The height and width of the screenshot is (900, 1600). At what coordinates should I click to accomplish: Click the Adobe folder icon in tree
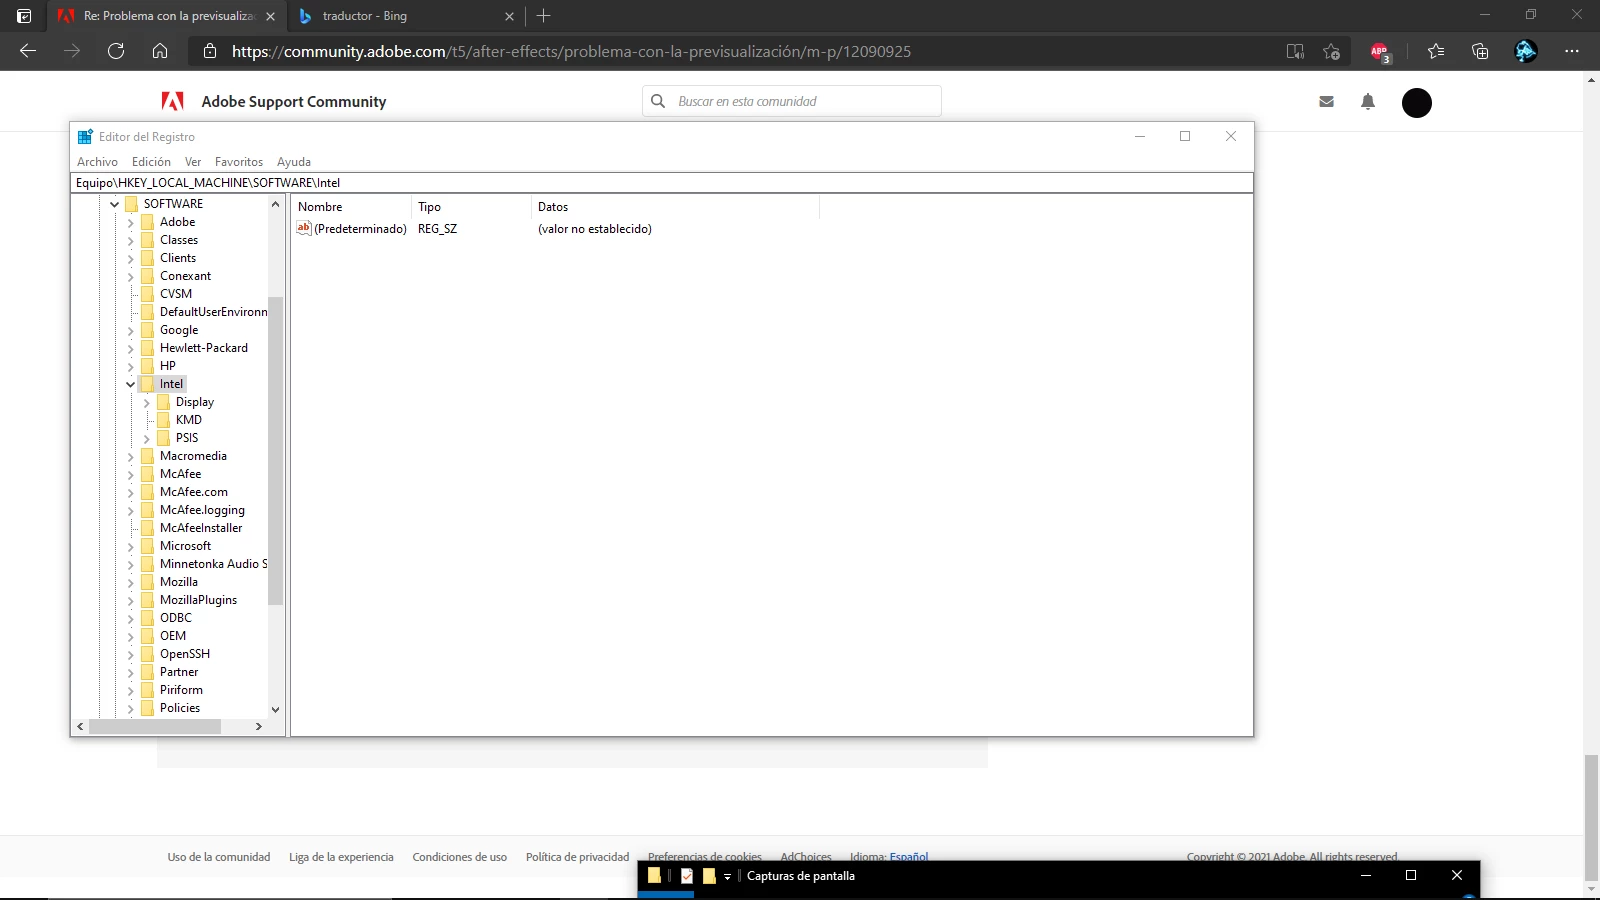[148, 222]
